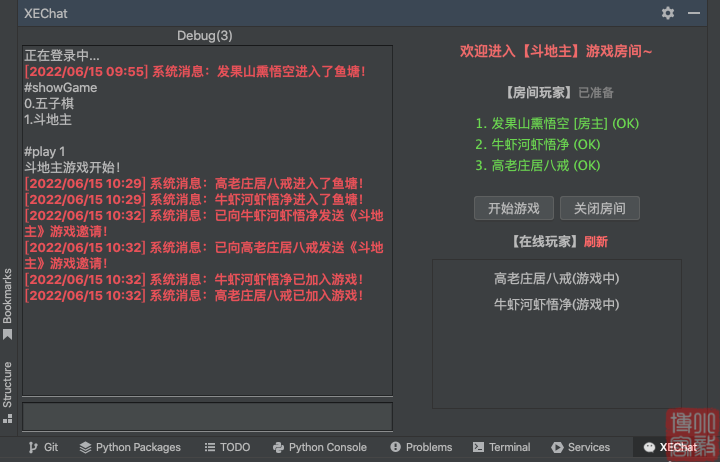
Task: Open the Bookmarks side panel
Action: click(x=7, y=304)
